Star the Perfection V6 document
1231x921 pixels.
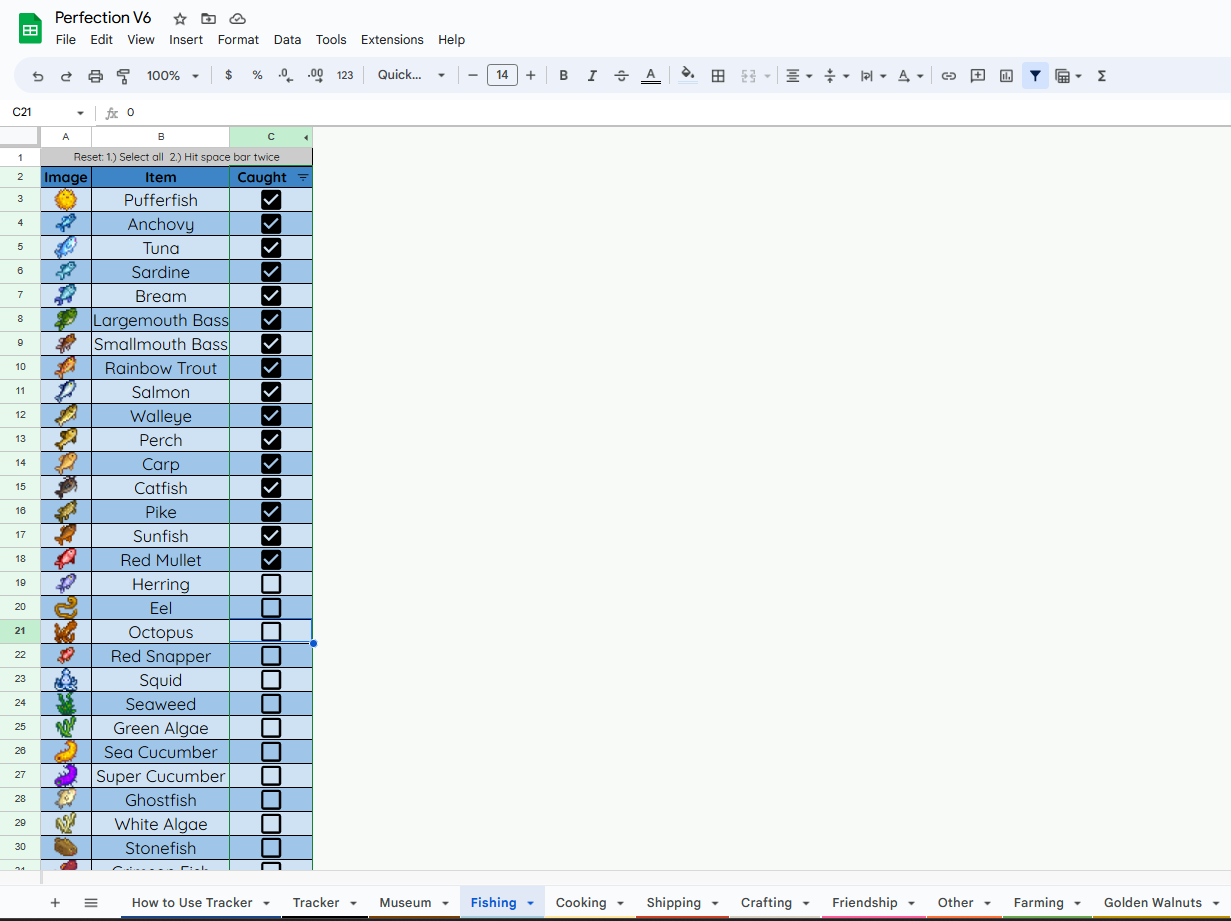[180, 18]
